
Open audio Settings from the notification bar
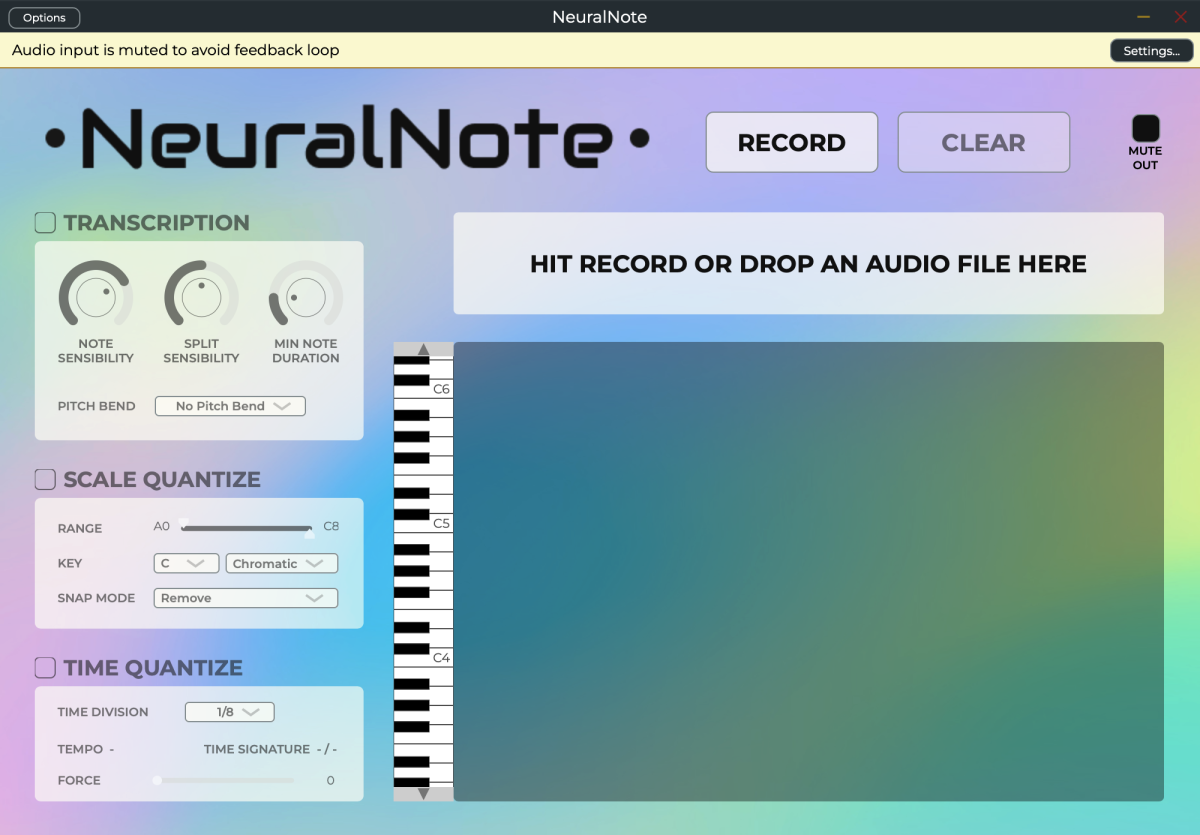click(x=1151, y=51)
